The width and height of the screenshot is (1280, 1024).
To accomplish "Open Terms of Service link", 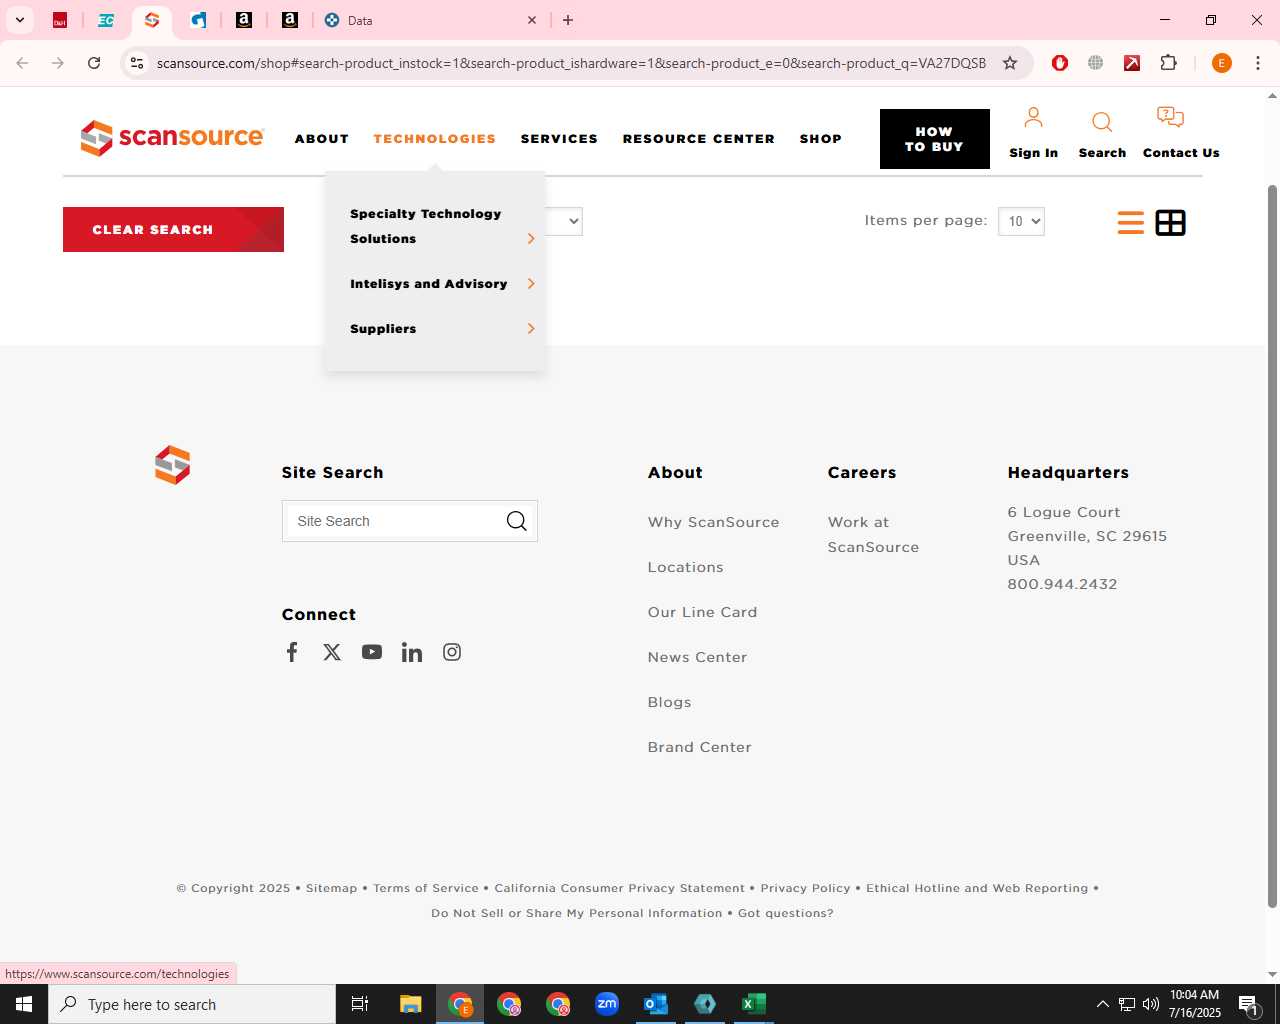I will (426, 888).
